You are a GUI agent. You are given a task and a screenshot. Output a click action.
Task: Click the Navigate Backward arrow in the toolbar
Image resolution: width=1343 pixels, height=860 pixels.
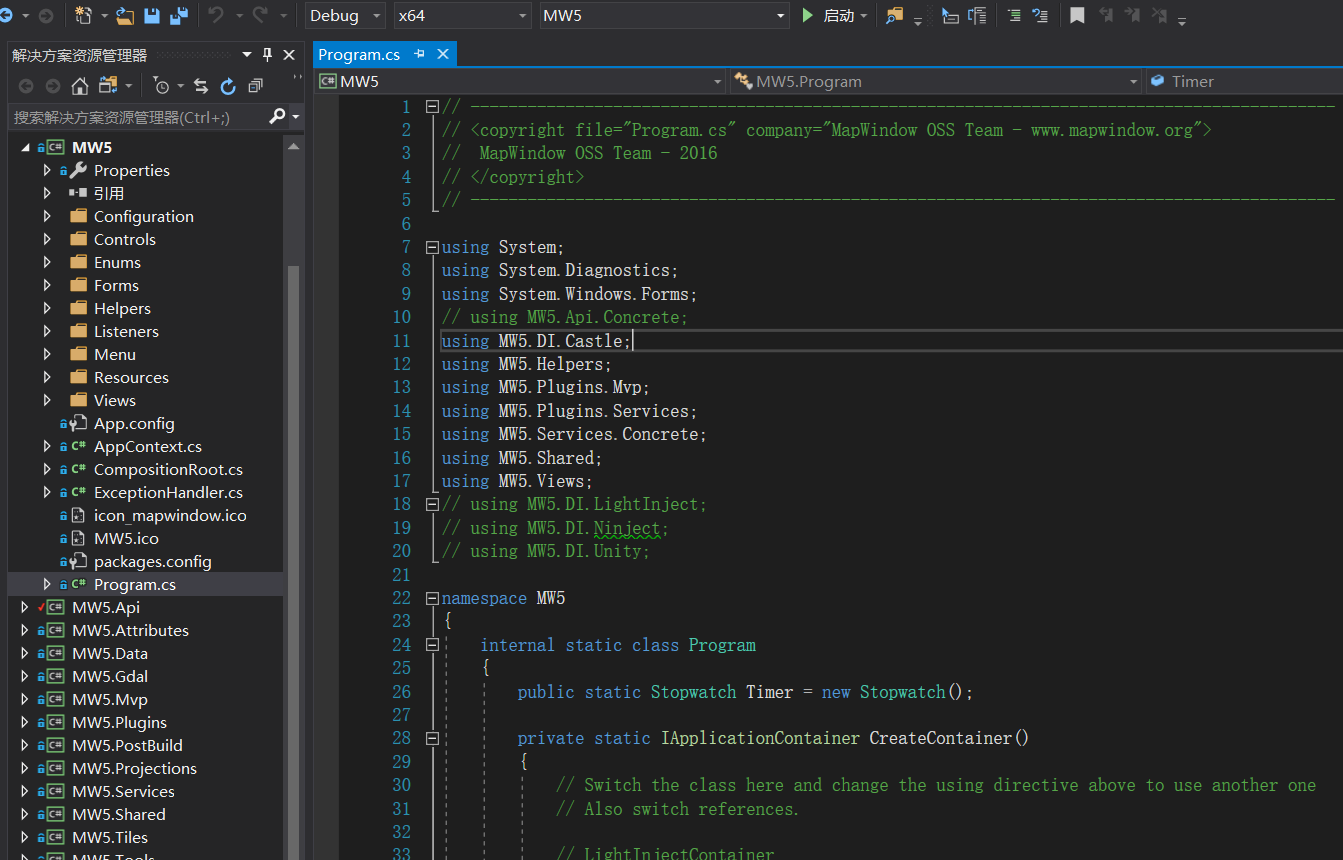tap(7, 16)
